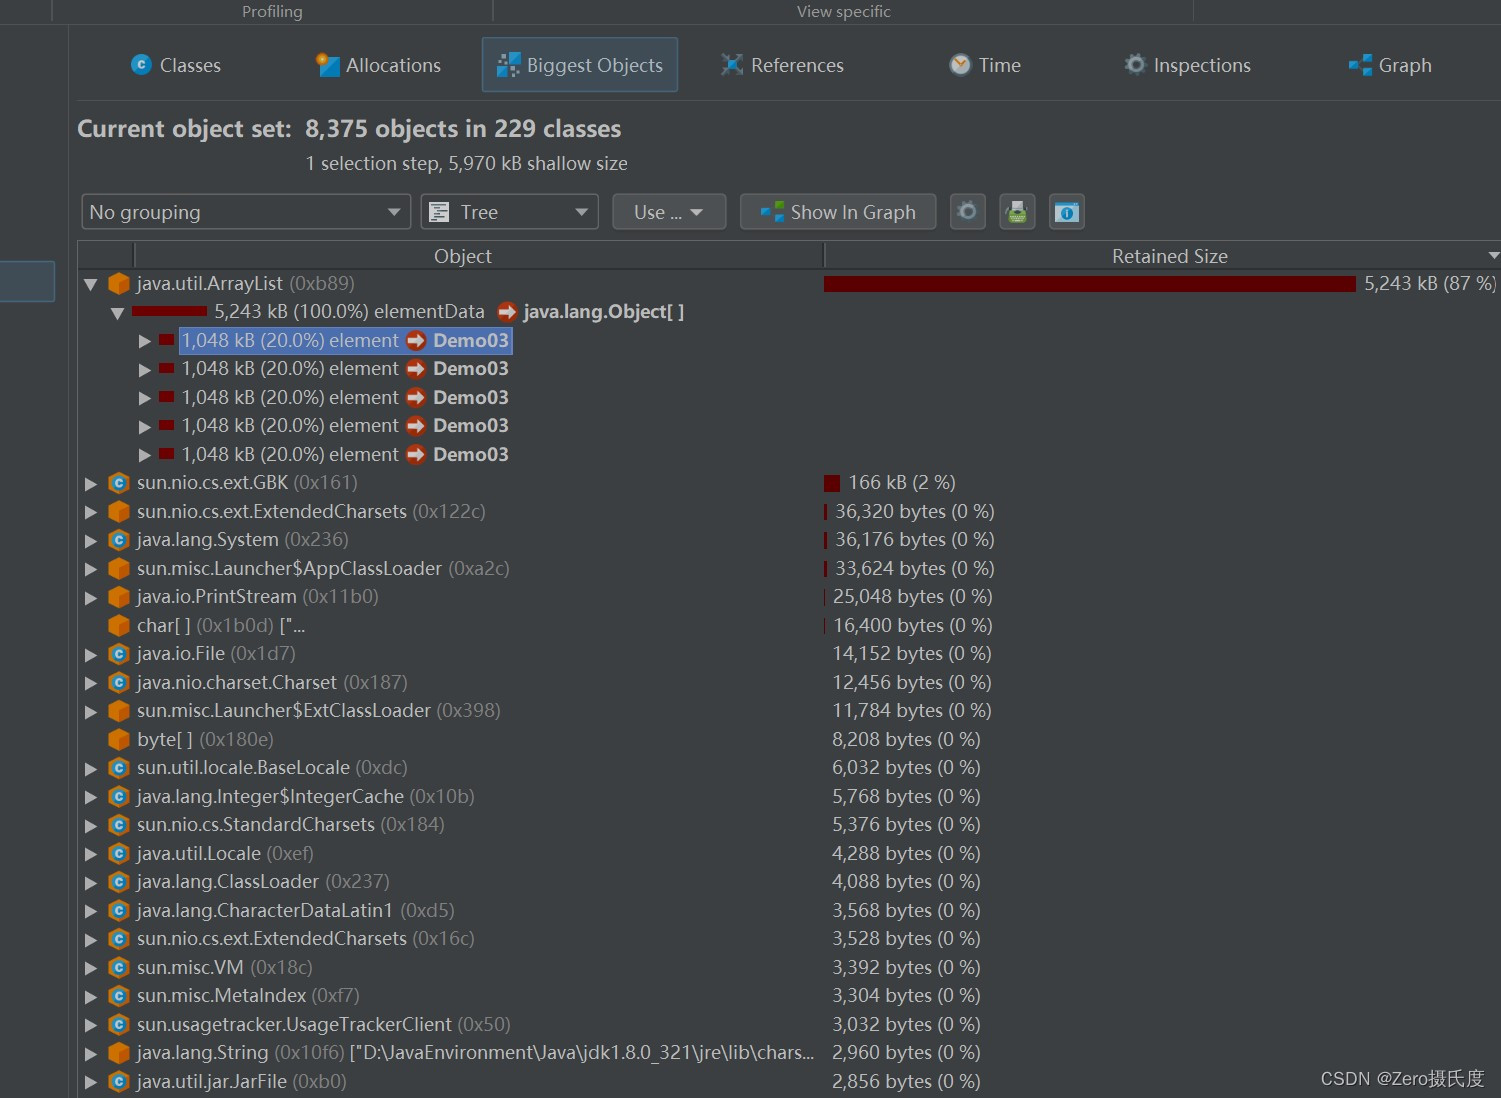Image resolution: width=1501 pixels, height=1098 pixels.
Task: Open the Inspections view
Action: pyautogui.click(x=1187, y=65)
